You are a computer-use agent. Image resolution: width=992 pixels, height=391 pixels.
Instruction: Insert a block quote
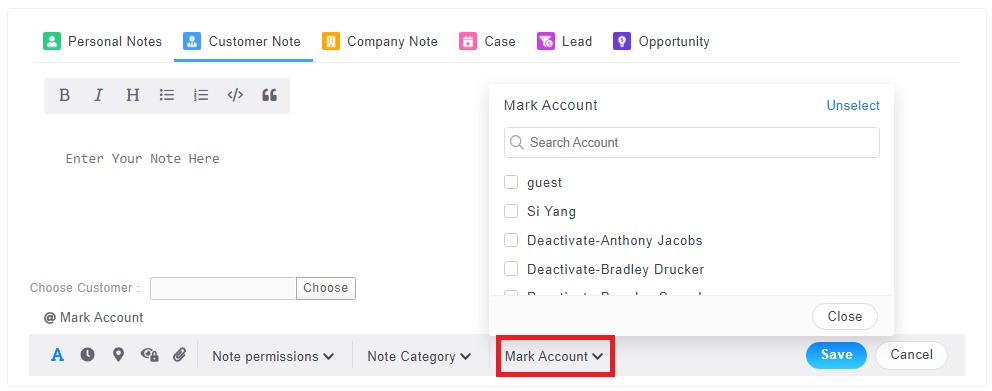point(270,96)
